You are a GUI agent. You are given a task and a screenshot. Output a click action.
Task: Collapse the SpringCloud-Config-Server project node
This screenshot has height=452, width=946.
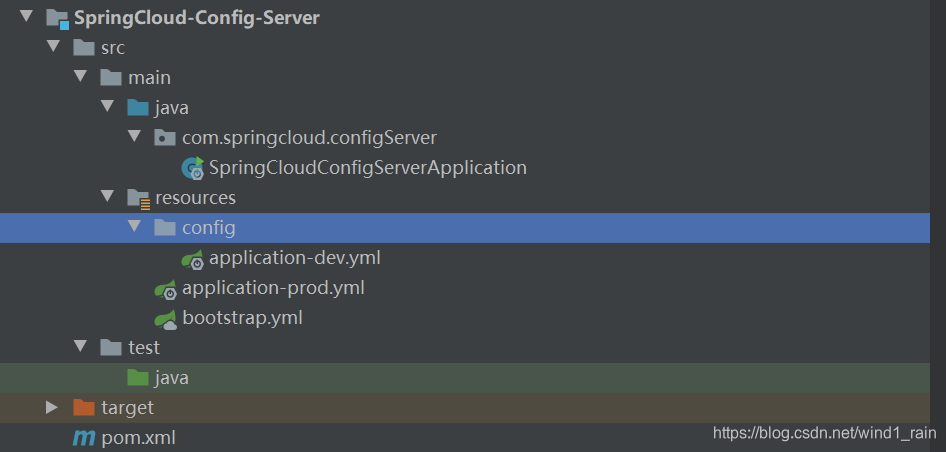tap(26, 16)
